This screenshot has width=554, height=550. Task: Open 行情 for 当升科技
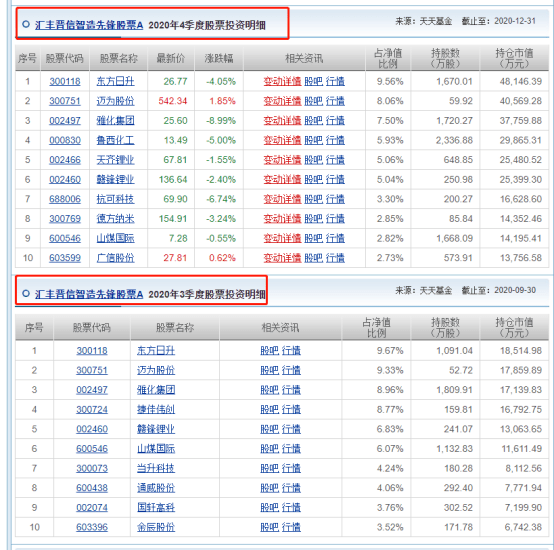tap(291, 468)
